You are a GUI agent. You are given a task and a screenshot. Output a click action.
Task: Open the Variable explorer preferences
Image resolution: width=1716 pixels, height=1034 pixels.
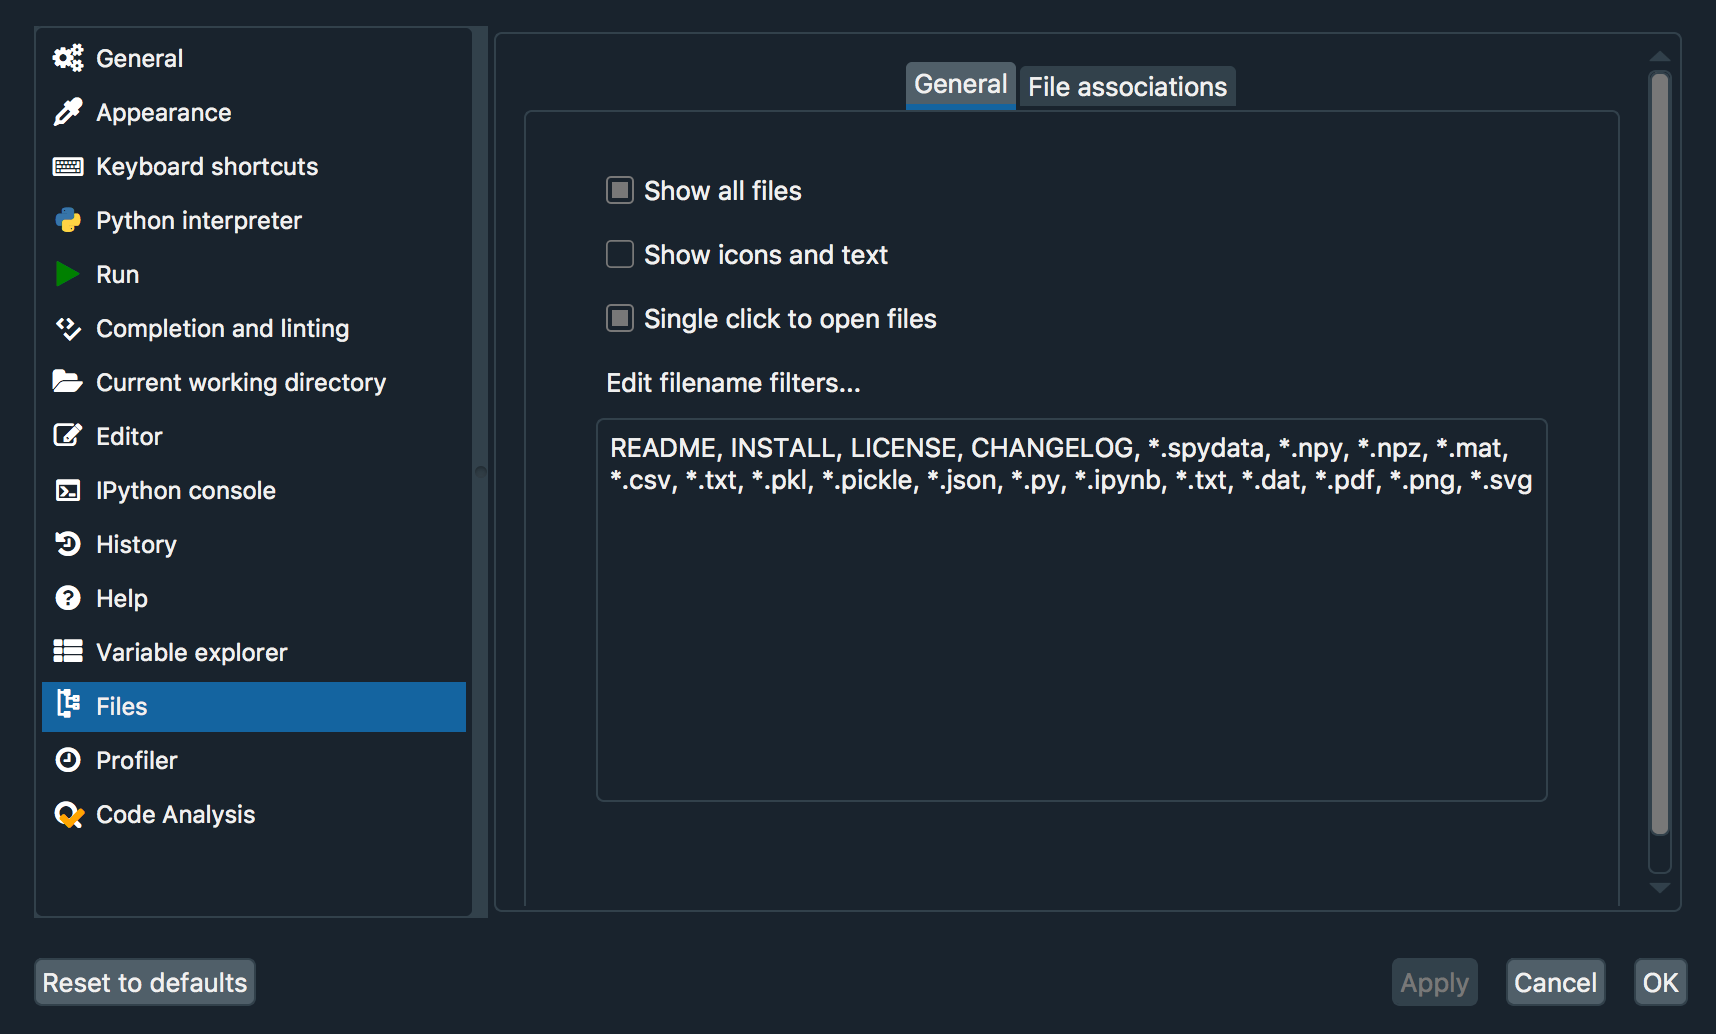pos(191,652)
